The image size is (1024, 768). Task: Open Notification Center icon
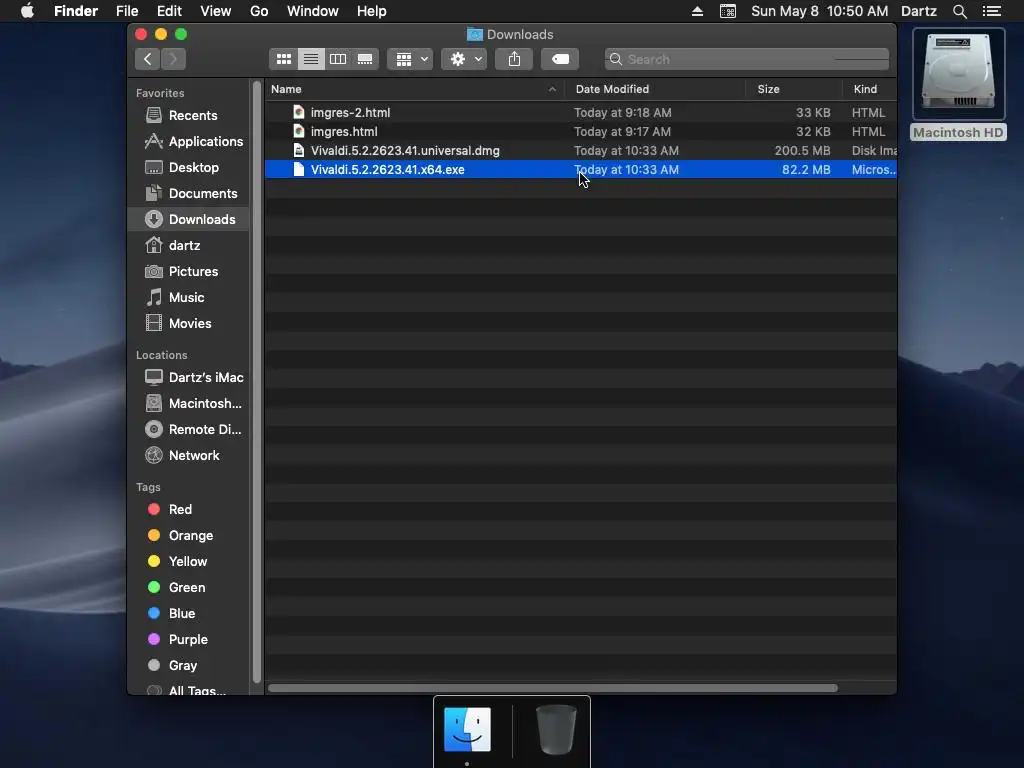click(x=992, y=11)
